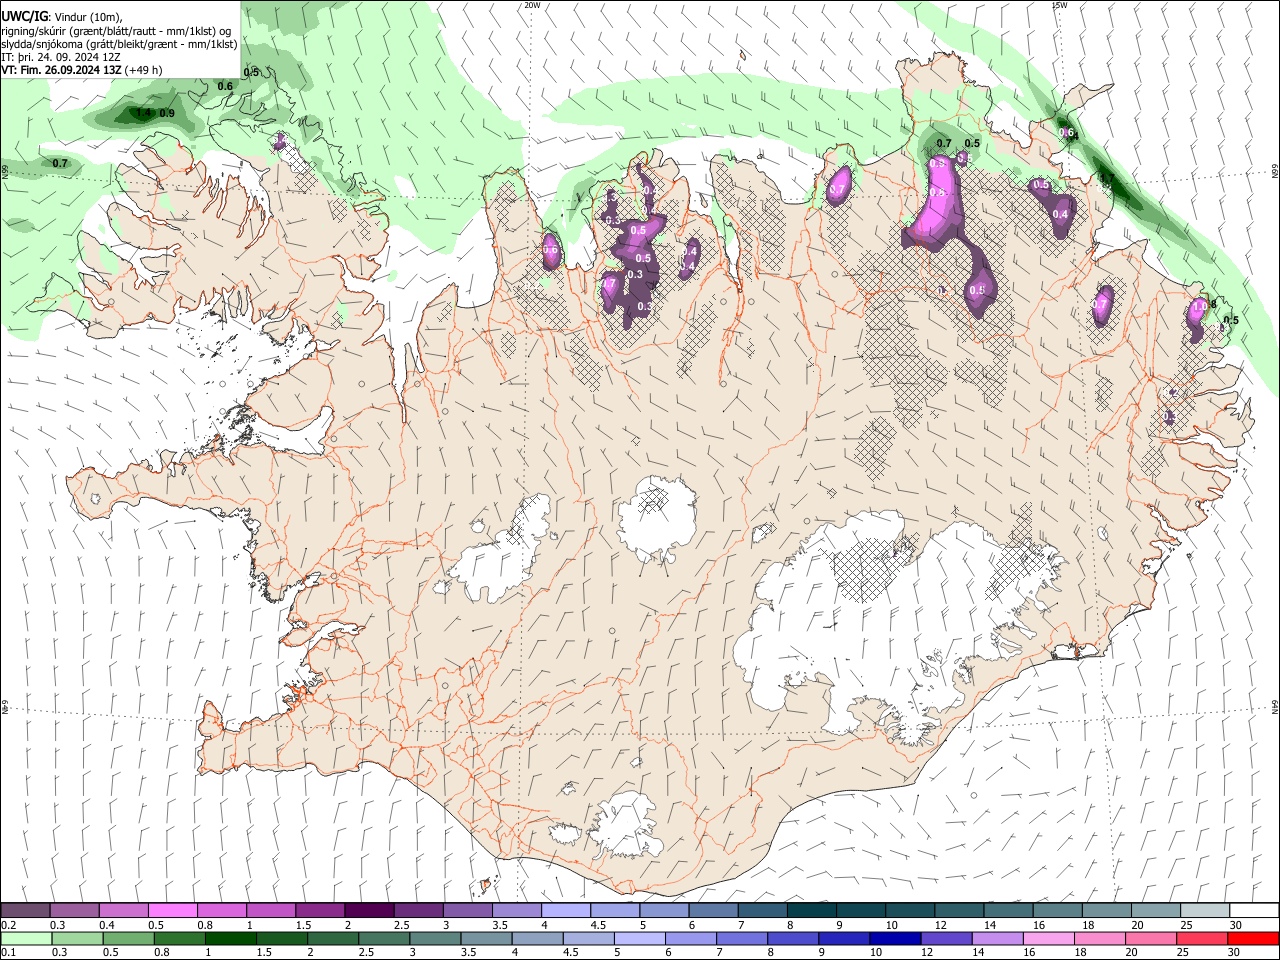Select the darkest purple top-scale swatch at 2

[x=369, y=910]
